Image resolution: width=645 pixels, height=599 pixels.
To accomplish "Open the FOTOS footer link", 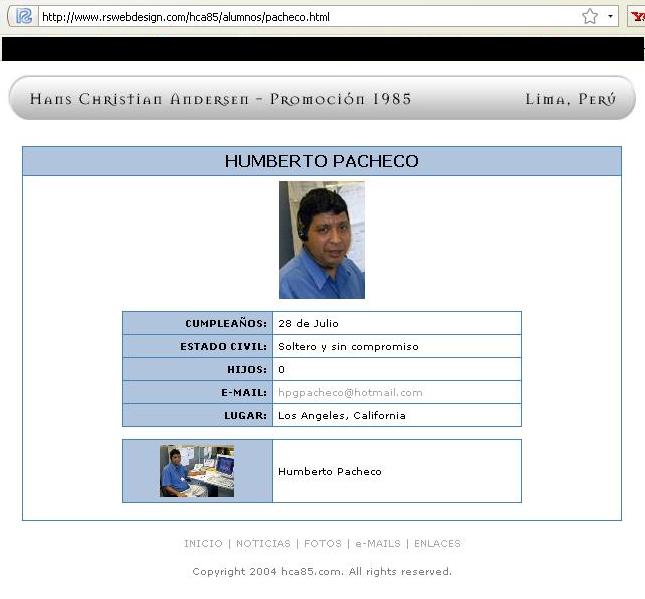I will pyautogui.click(x=323, y=543).
